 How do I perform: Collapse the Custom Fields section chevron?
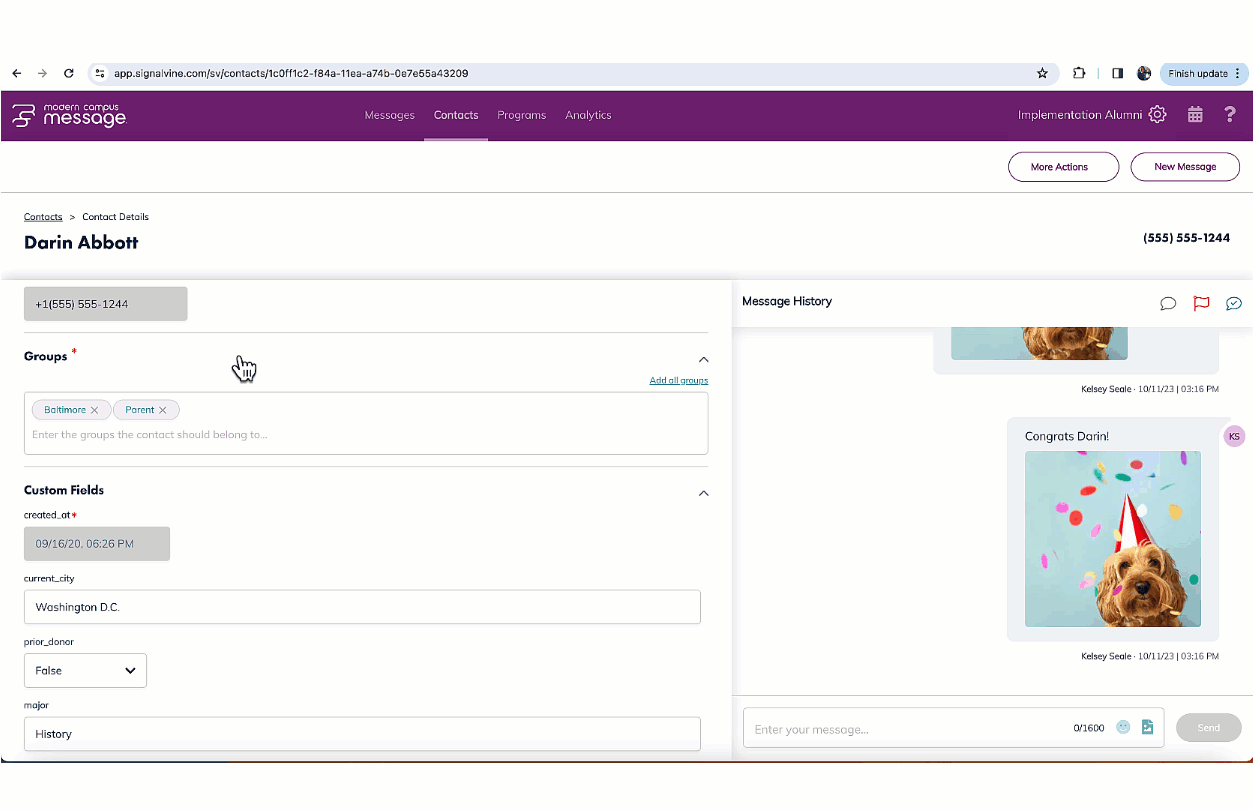(703, 493)
